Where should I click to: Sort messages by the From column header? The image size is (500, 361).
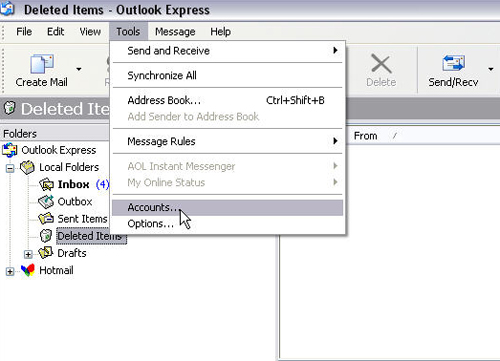[366, 136]
